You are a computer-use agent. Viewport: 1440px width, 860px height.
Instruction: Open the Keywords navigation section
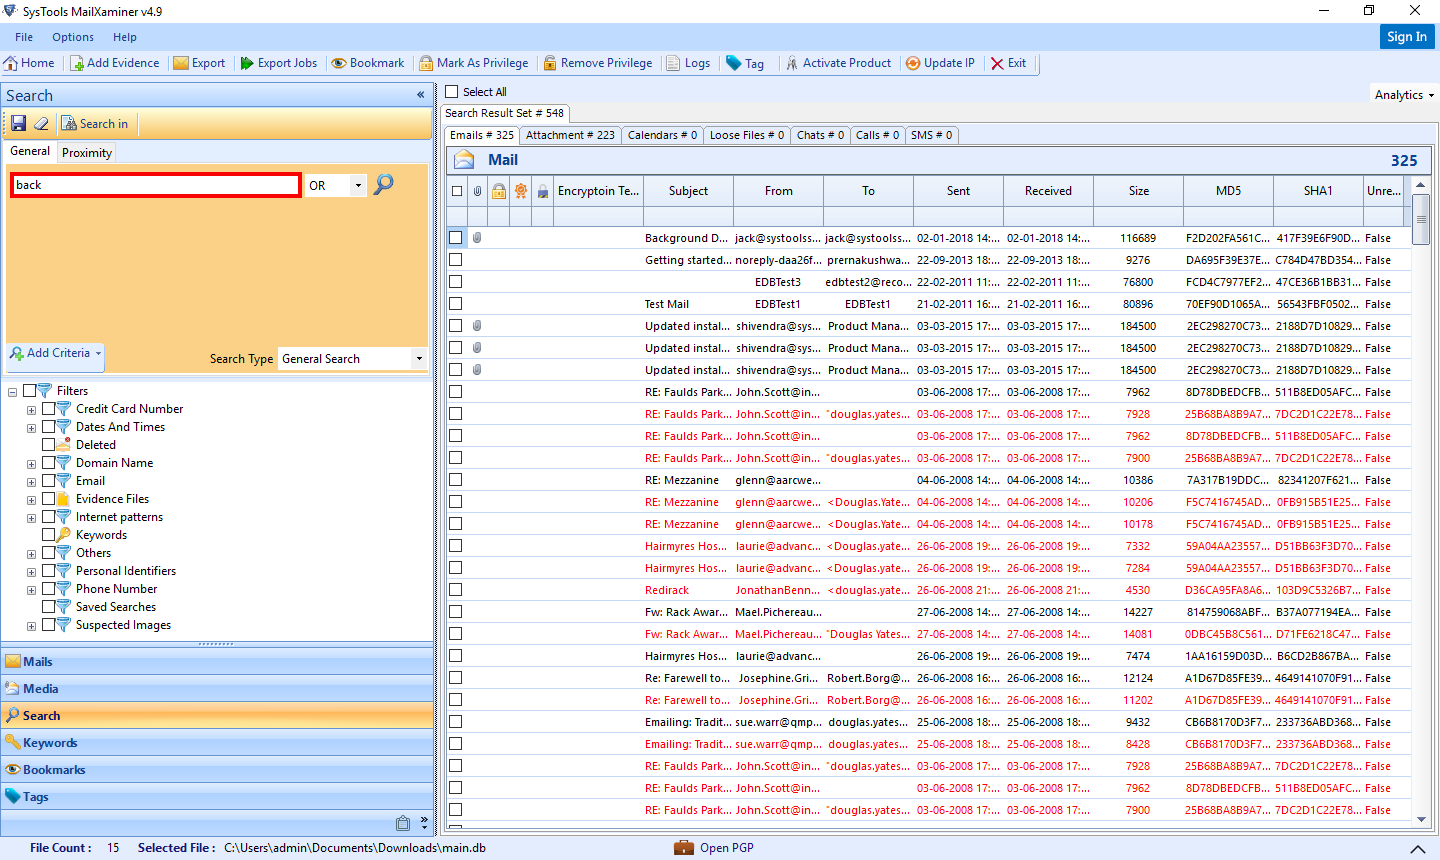pos(217,743)
